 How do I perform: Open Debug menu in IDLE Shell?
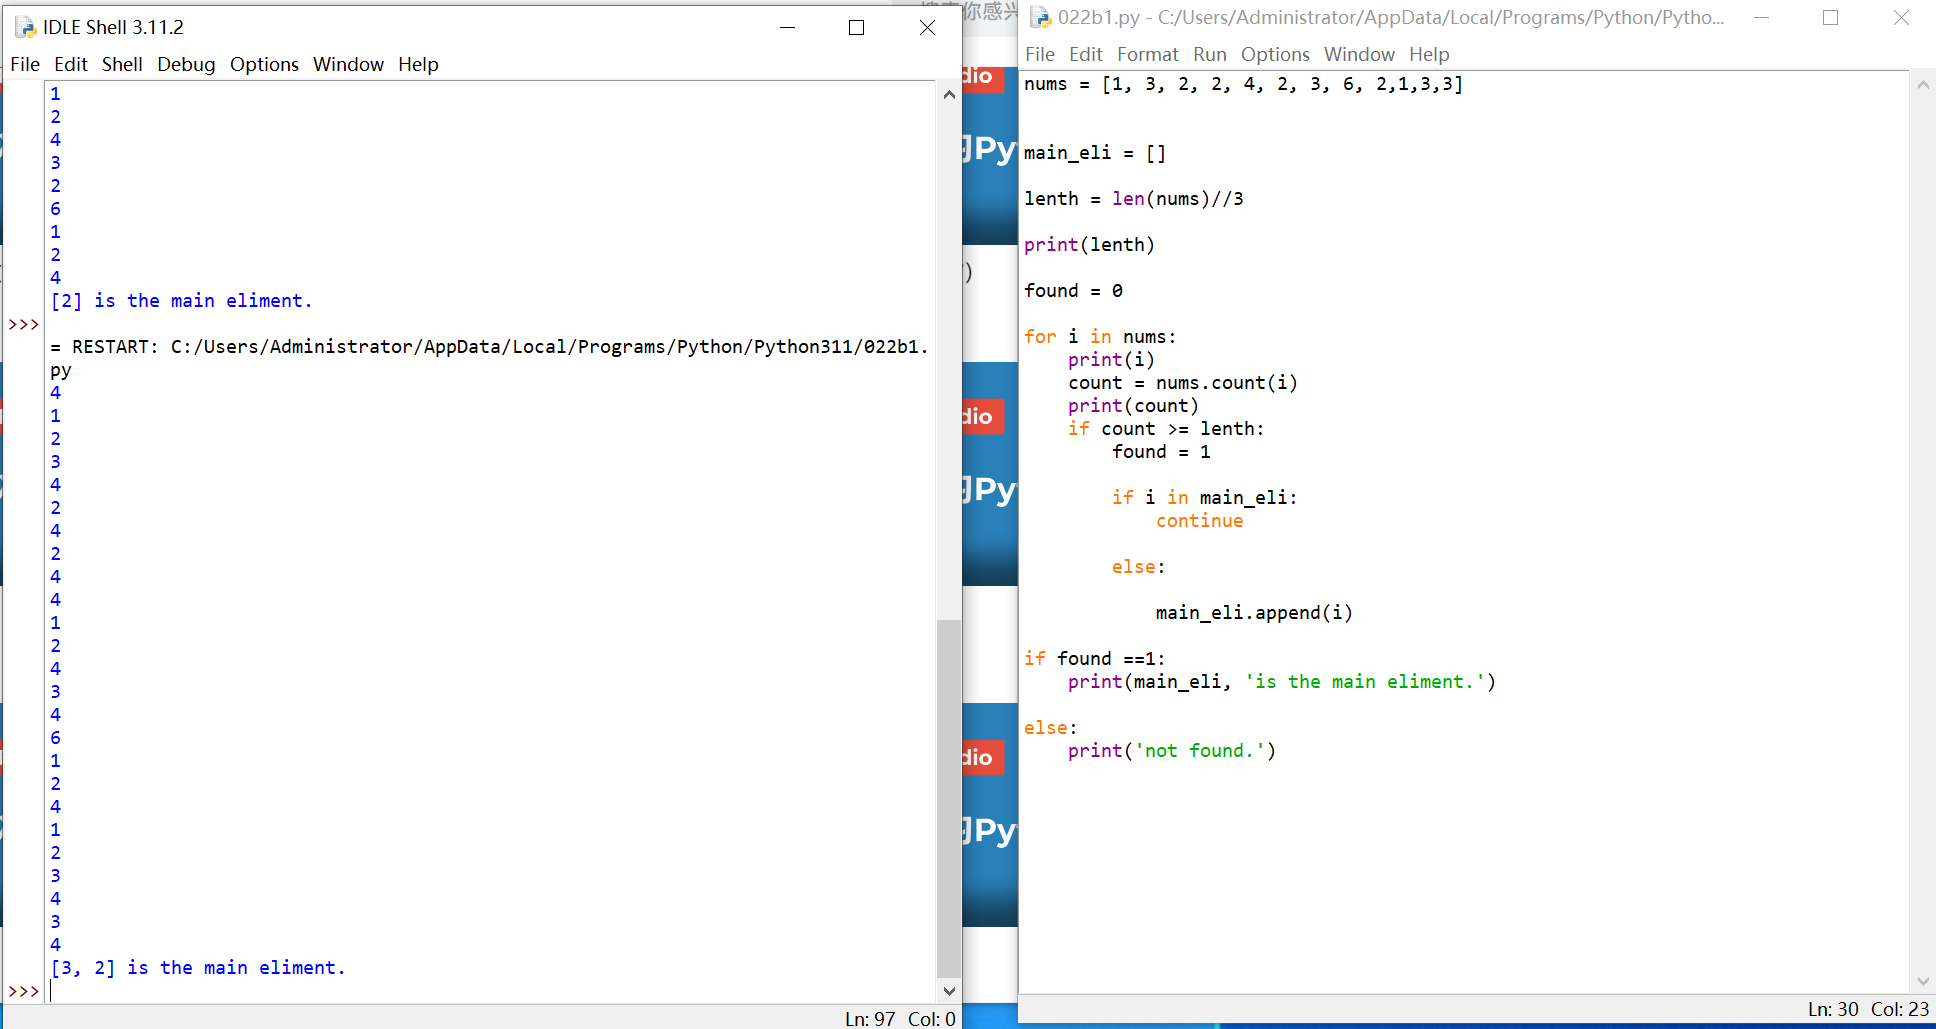pos(186,64)
